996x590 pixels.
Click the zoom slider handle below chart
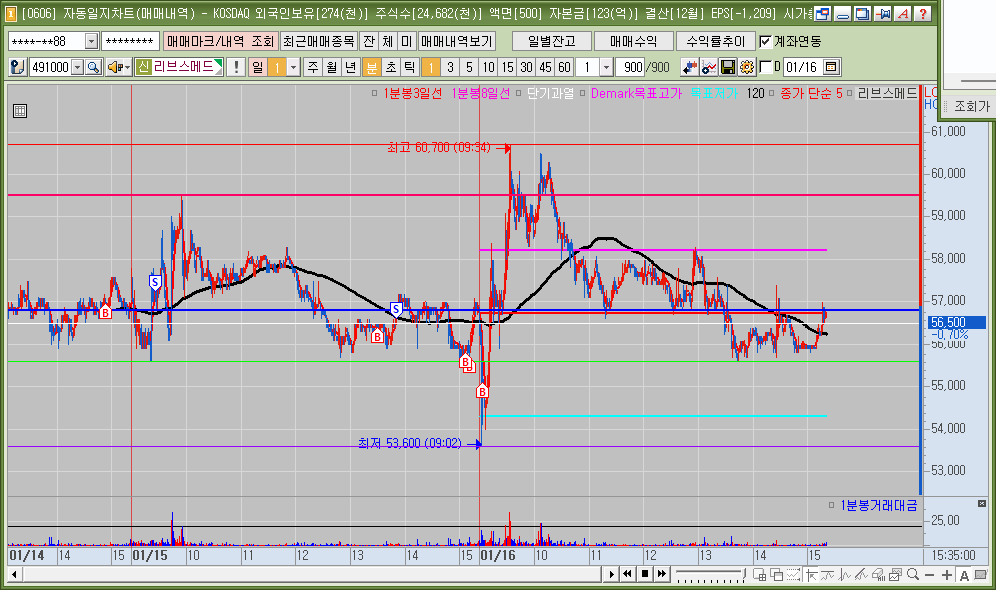click(744, 573)
